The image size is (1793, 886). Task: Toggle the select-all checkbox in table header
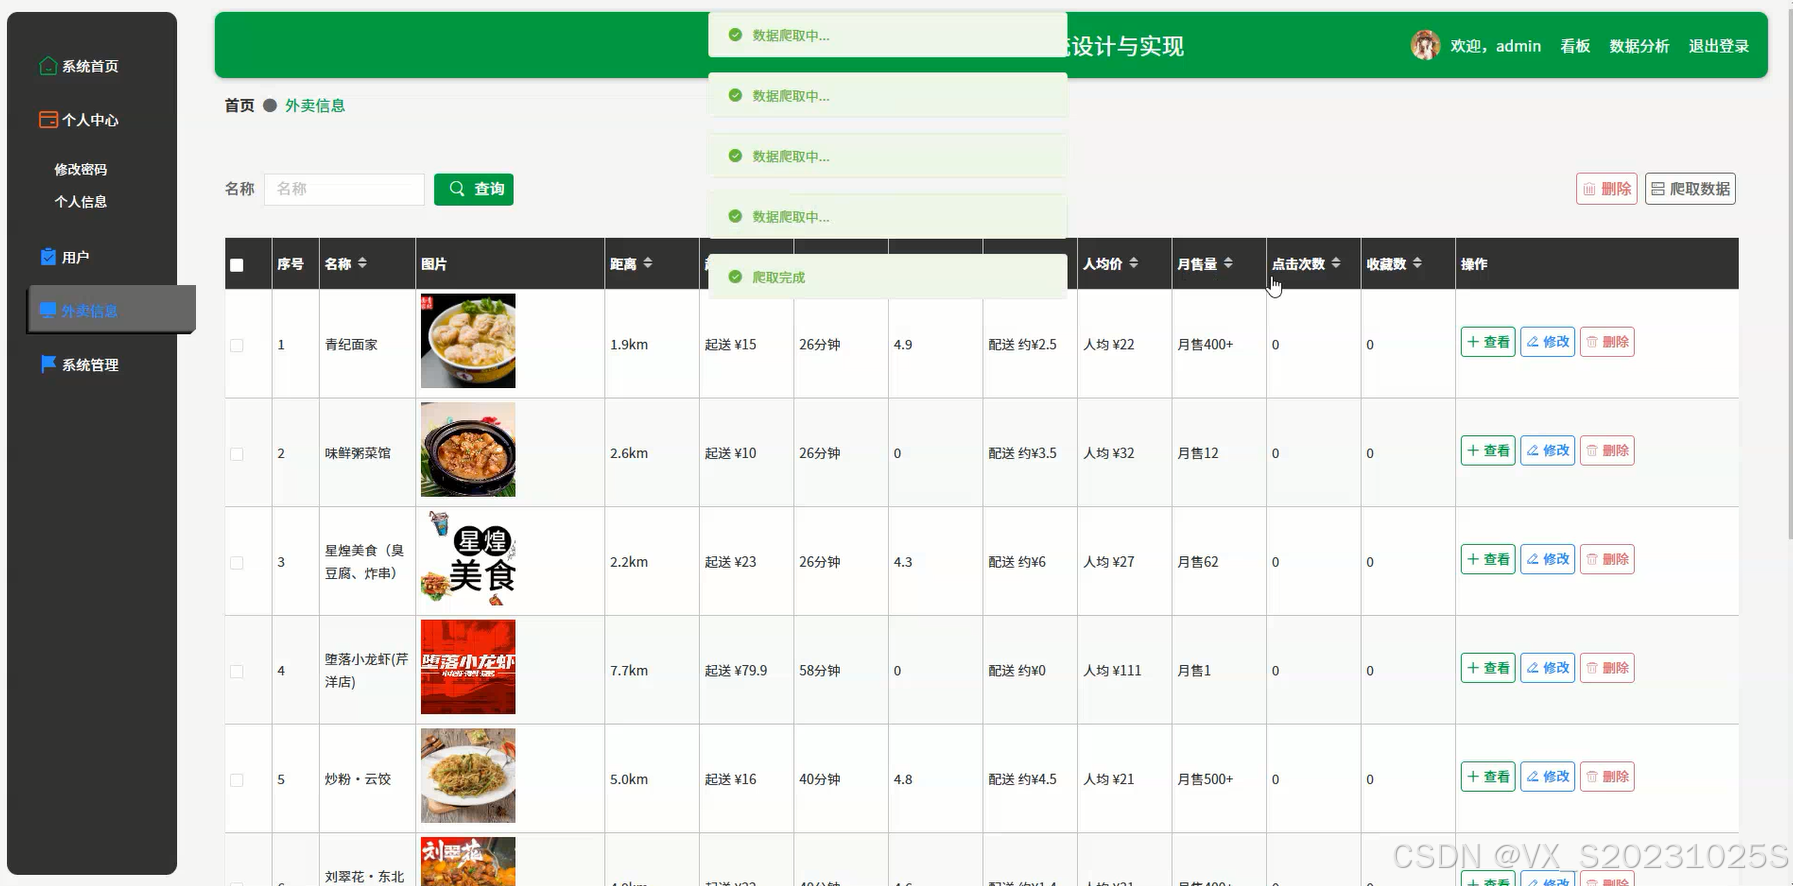click(x=237, y=265)
